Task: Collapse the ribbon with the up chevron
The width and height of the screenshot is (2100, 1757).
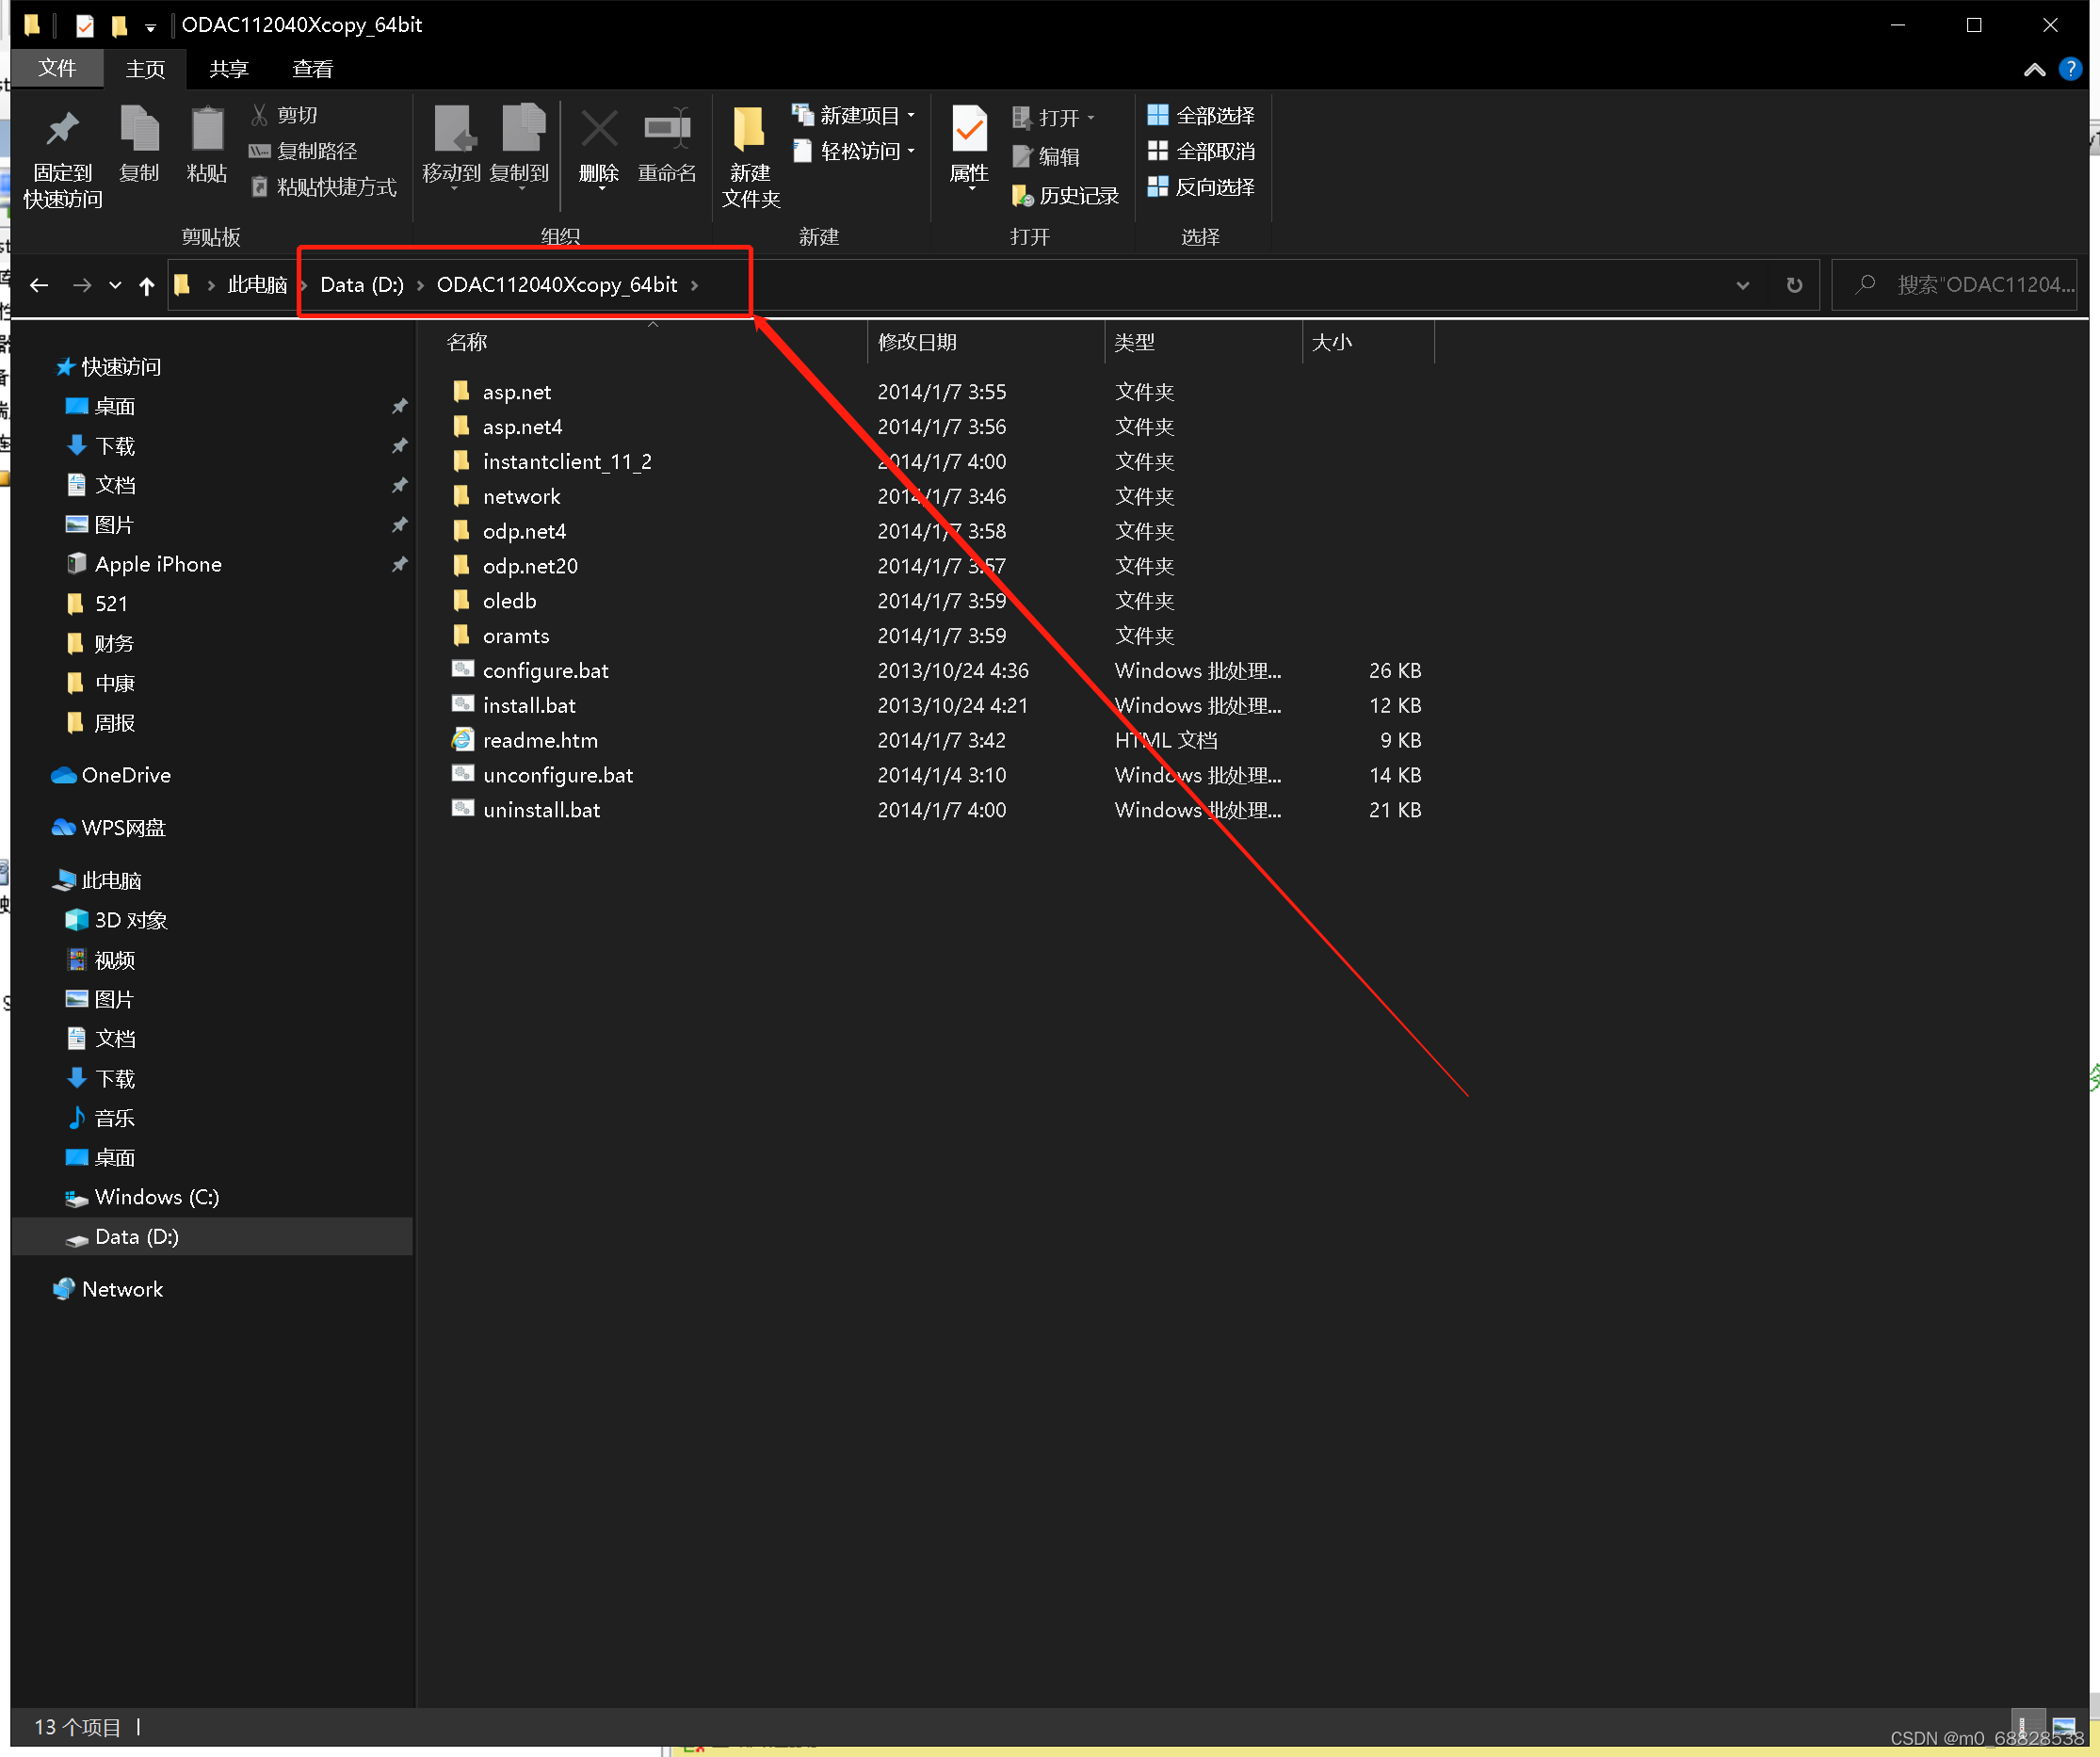Action: (2034, 69)
